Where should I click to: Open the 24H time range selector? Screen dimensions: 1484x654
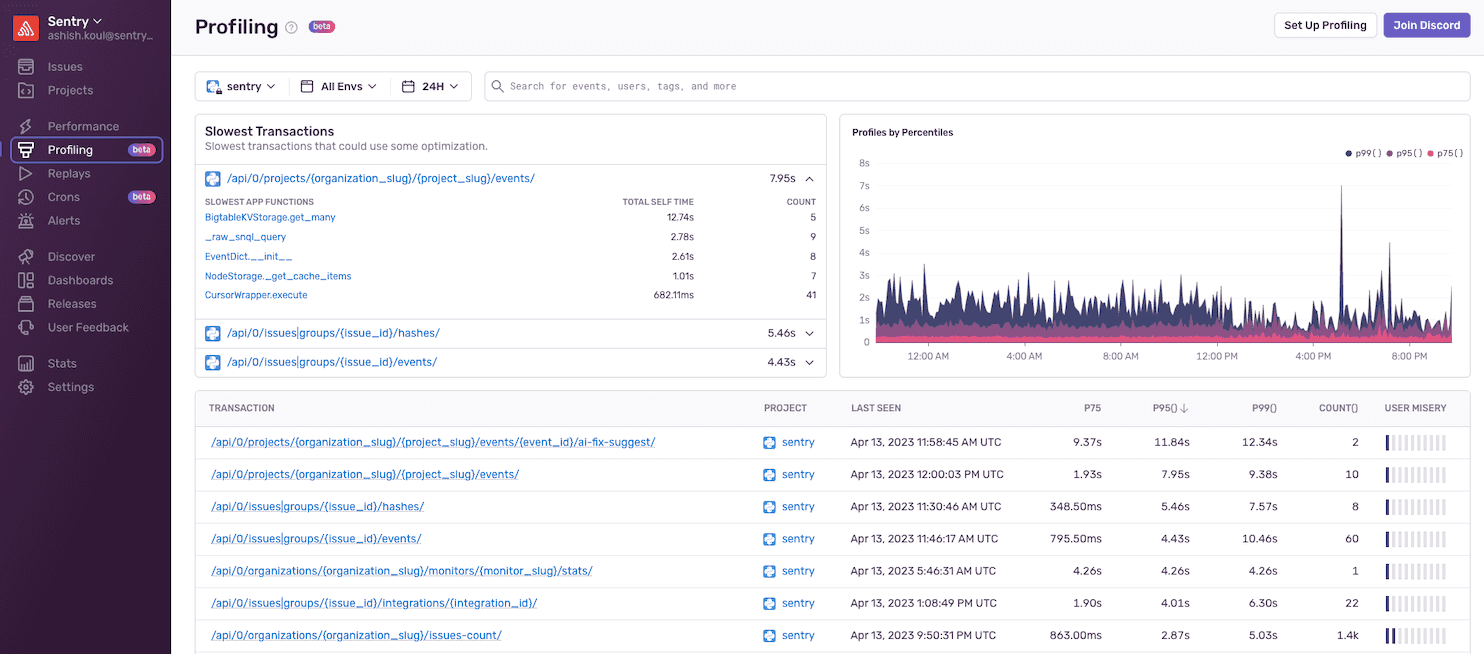(x=431, y=86)
